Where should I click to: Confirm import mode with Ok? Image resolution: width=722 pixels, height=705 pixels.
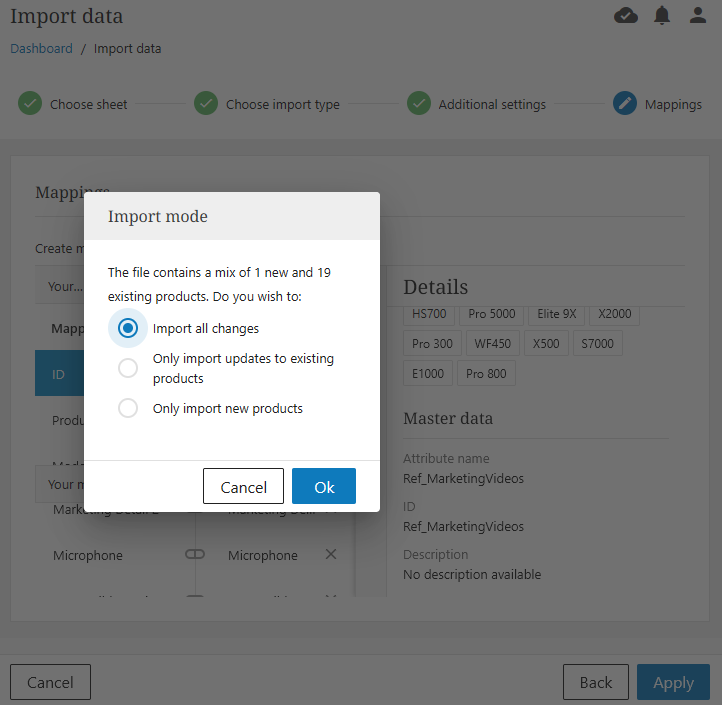pyautogui.click(x=324, y=487)
